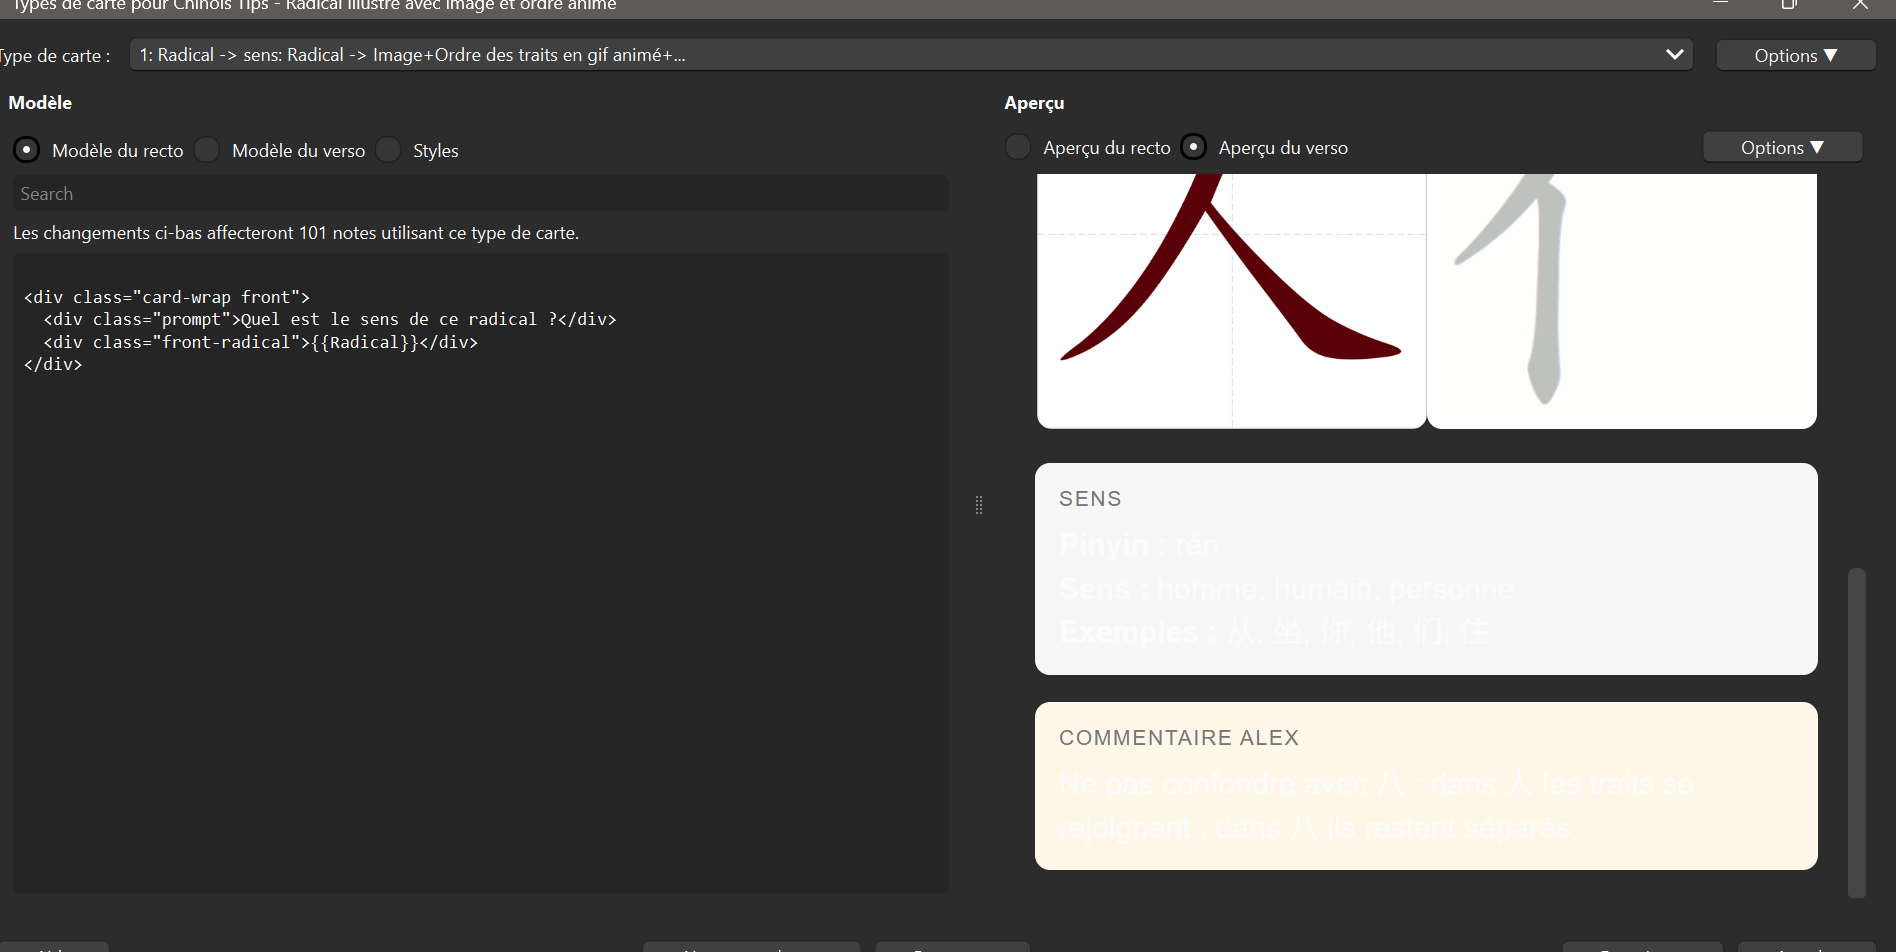Click the splitter handle between panels
The height and width of the screenshot is (952, 1896).
pos(979,505)
